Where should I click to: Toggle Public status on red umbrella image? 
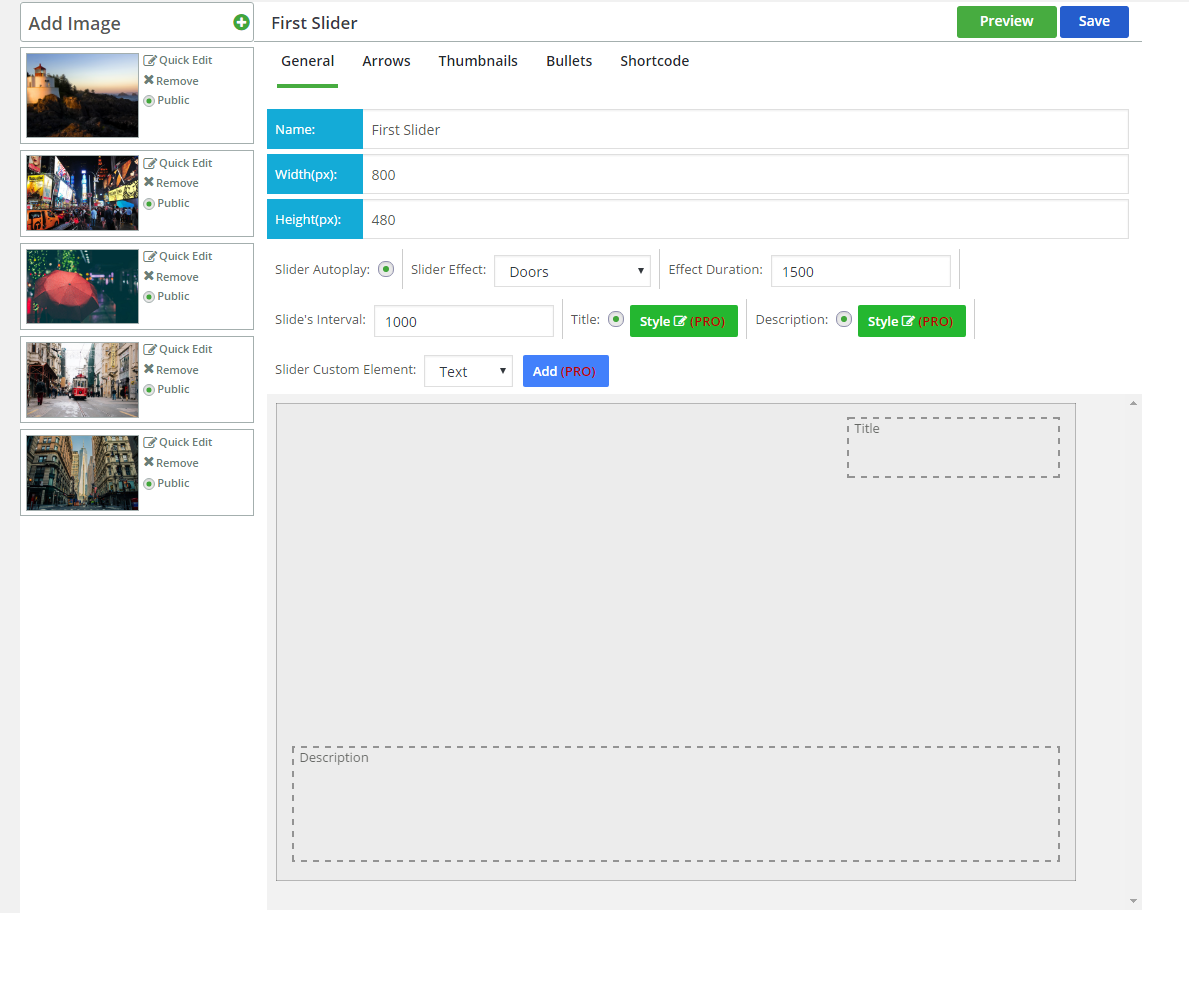[149, 297]
